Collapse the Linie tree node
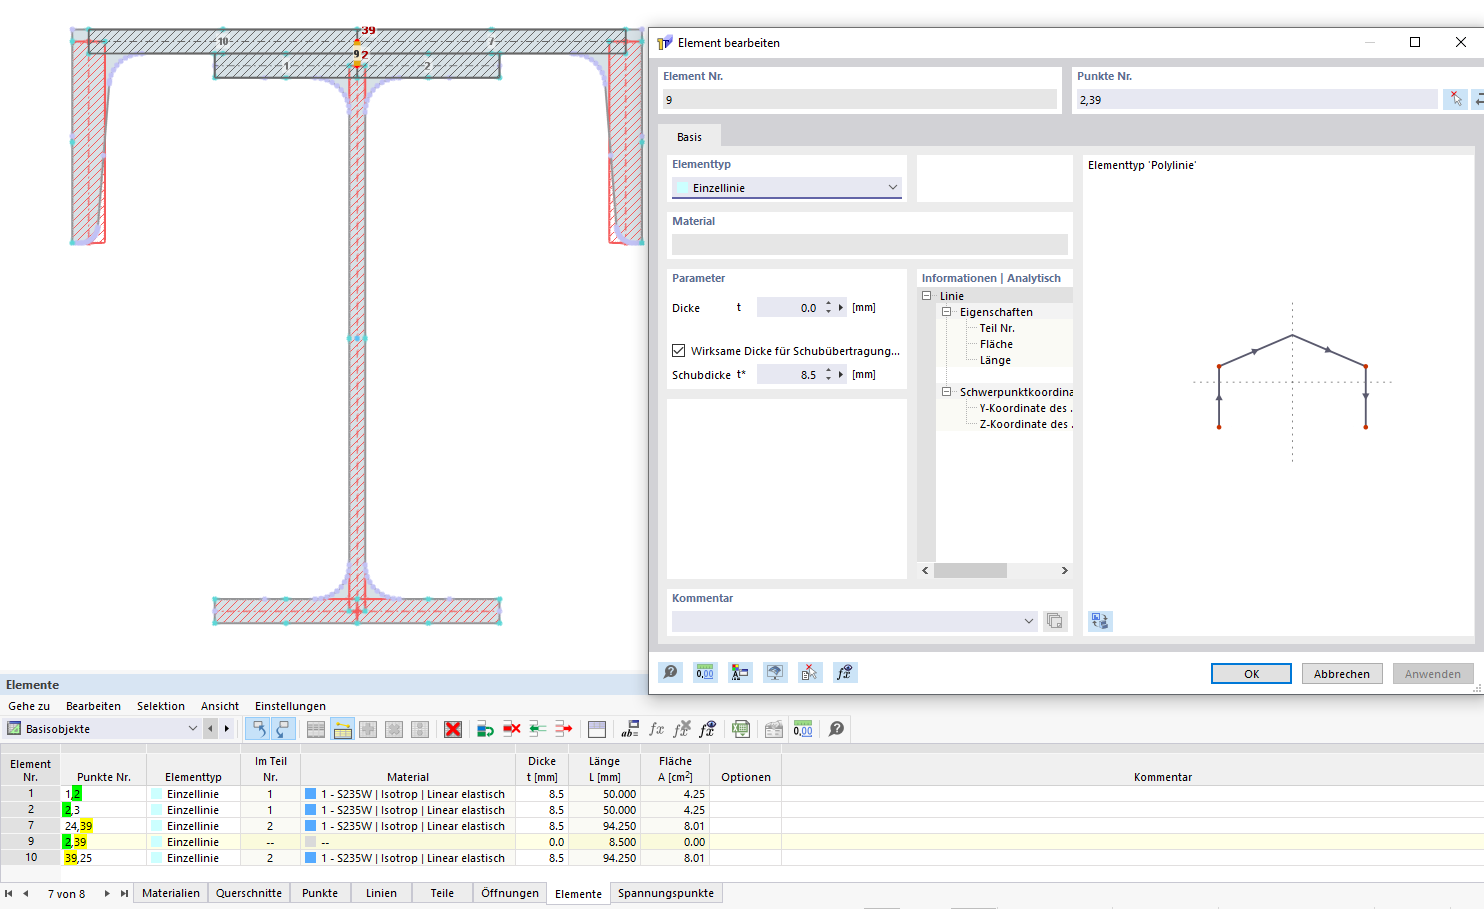 (927, 296)
